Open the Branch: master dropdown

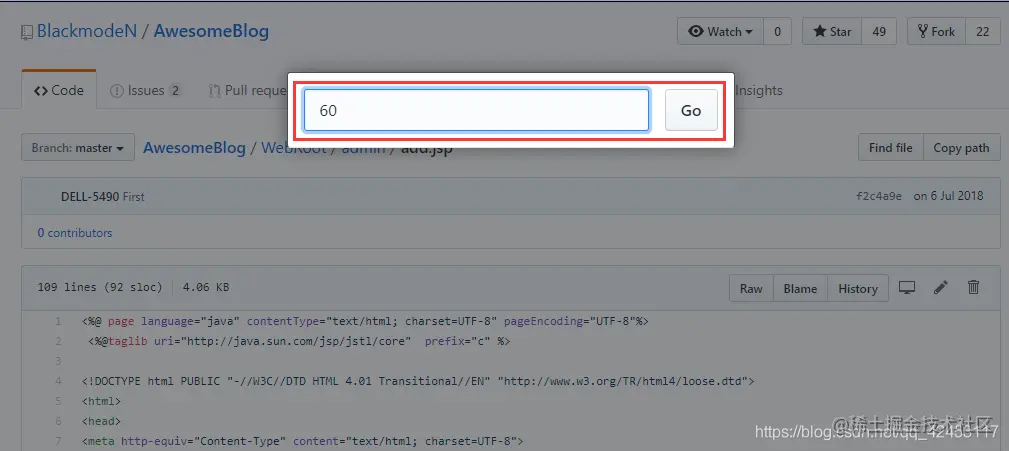tap(78, 147)
